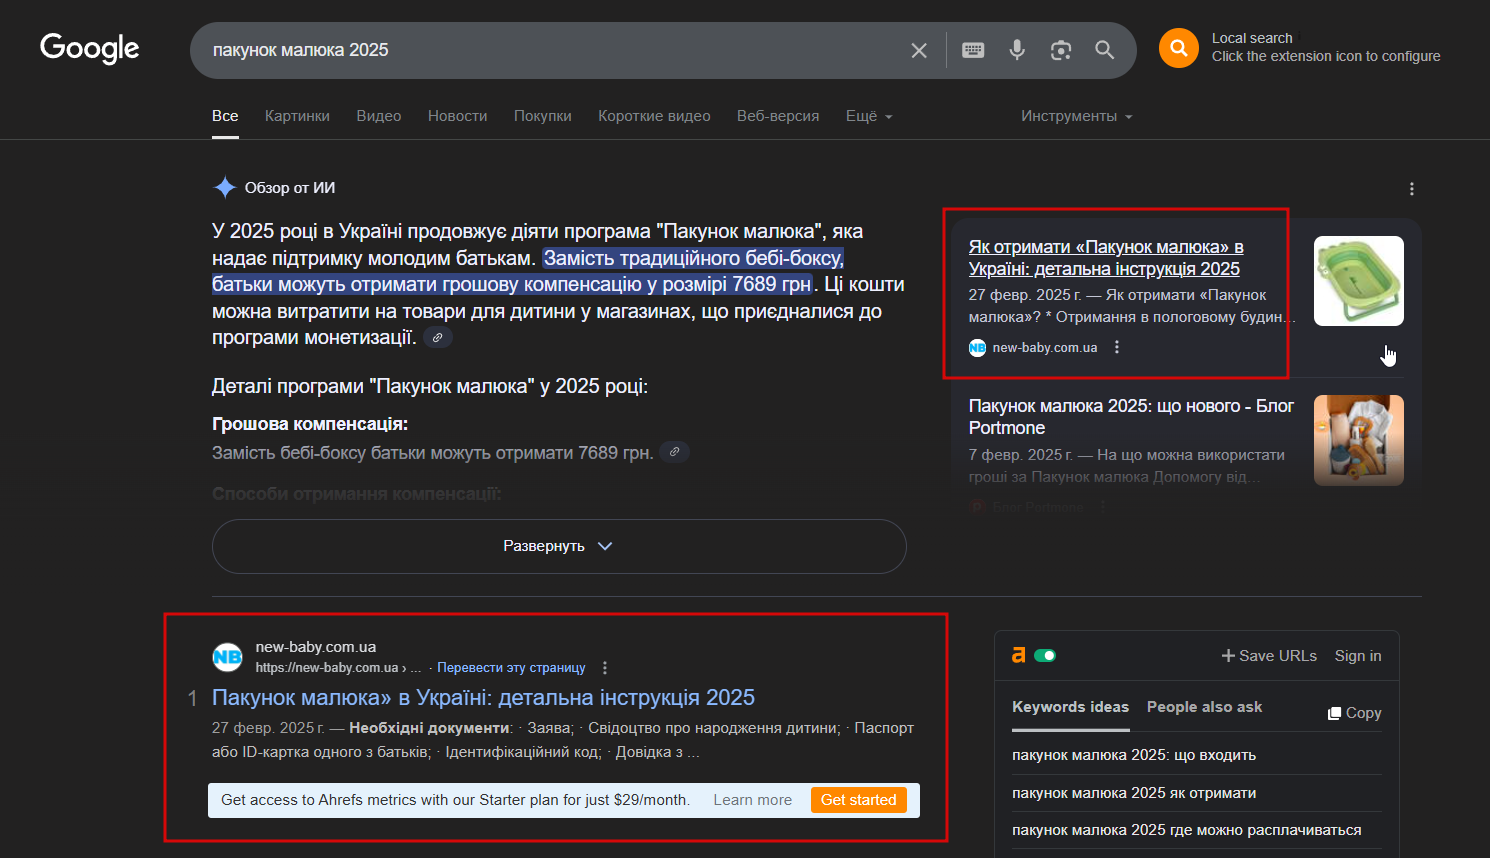Viewport: 1490px width, 858px height.
Task: Start voice search with the microphone icon
Action: pyautogui.click(x=1017, y=50)
